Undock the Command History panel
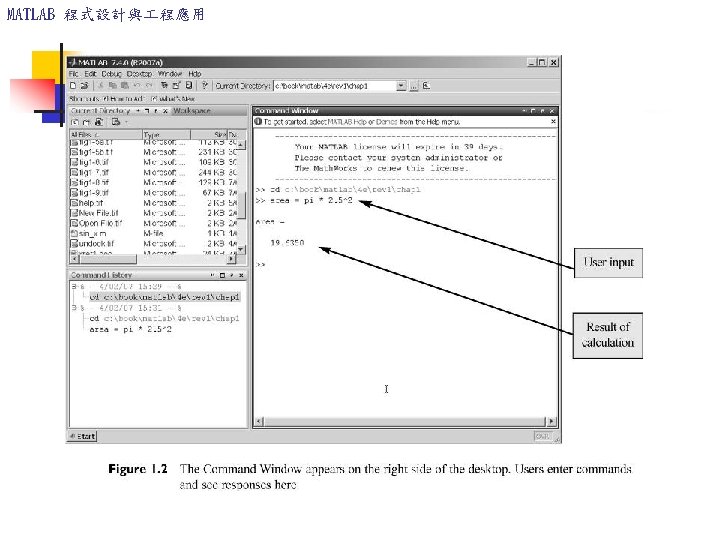The height and width of the screenshot is (540, 720). click(x=231, y=275)
